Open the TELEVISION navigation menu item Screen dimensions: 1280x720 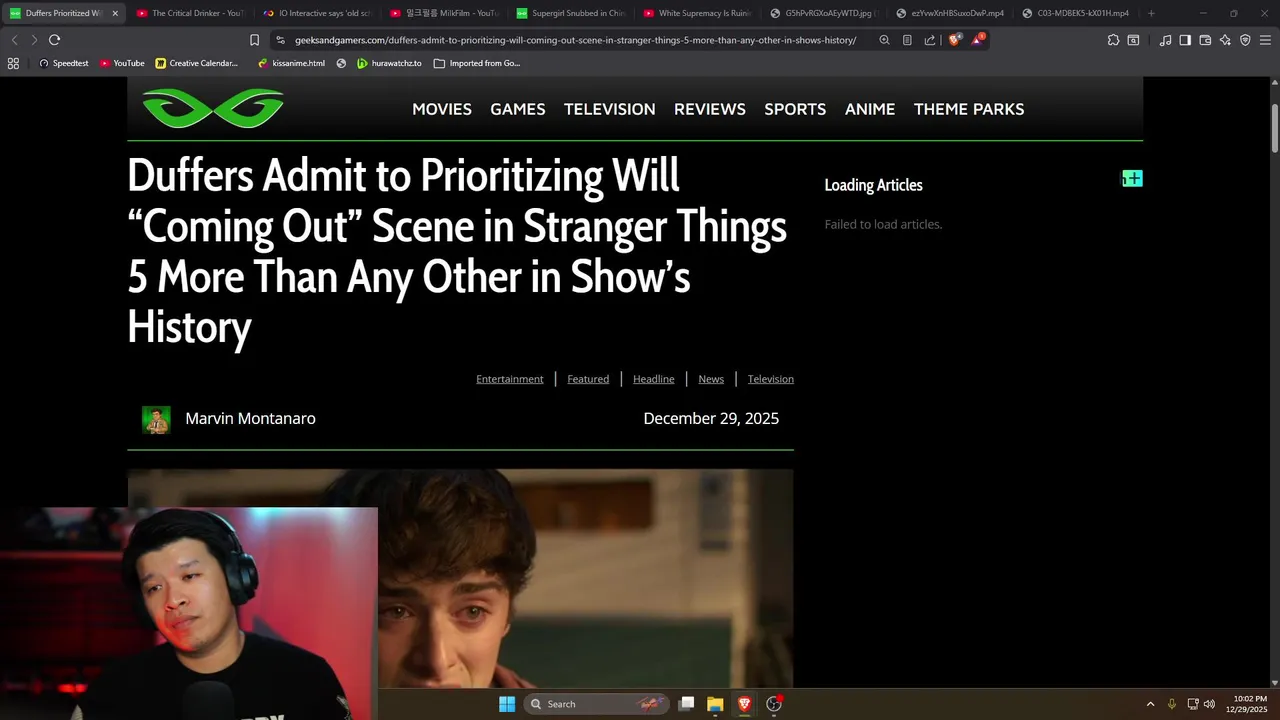(x=610, y=109)
